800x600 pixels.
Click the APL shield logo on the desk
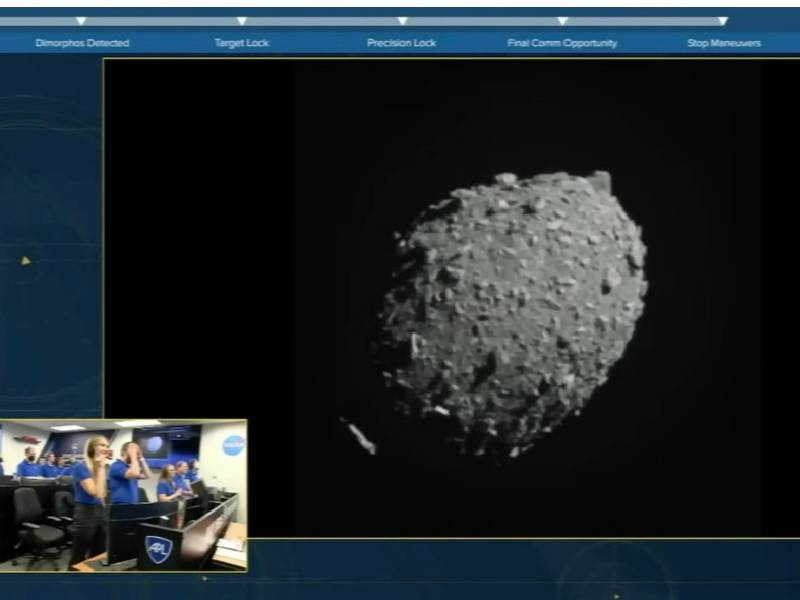(159, 549)
